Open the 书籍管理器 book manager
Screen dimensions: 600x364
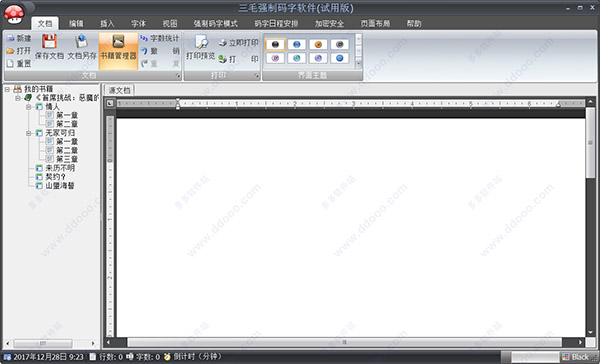coord(118,51)
